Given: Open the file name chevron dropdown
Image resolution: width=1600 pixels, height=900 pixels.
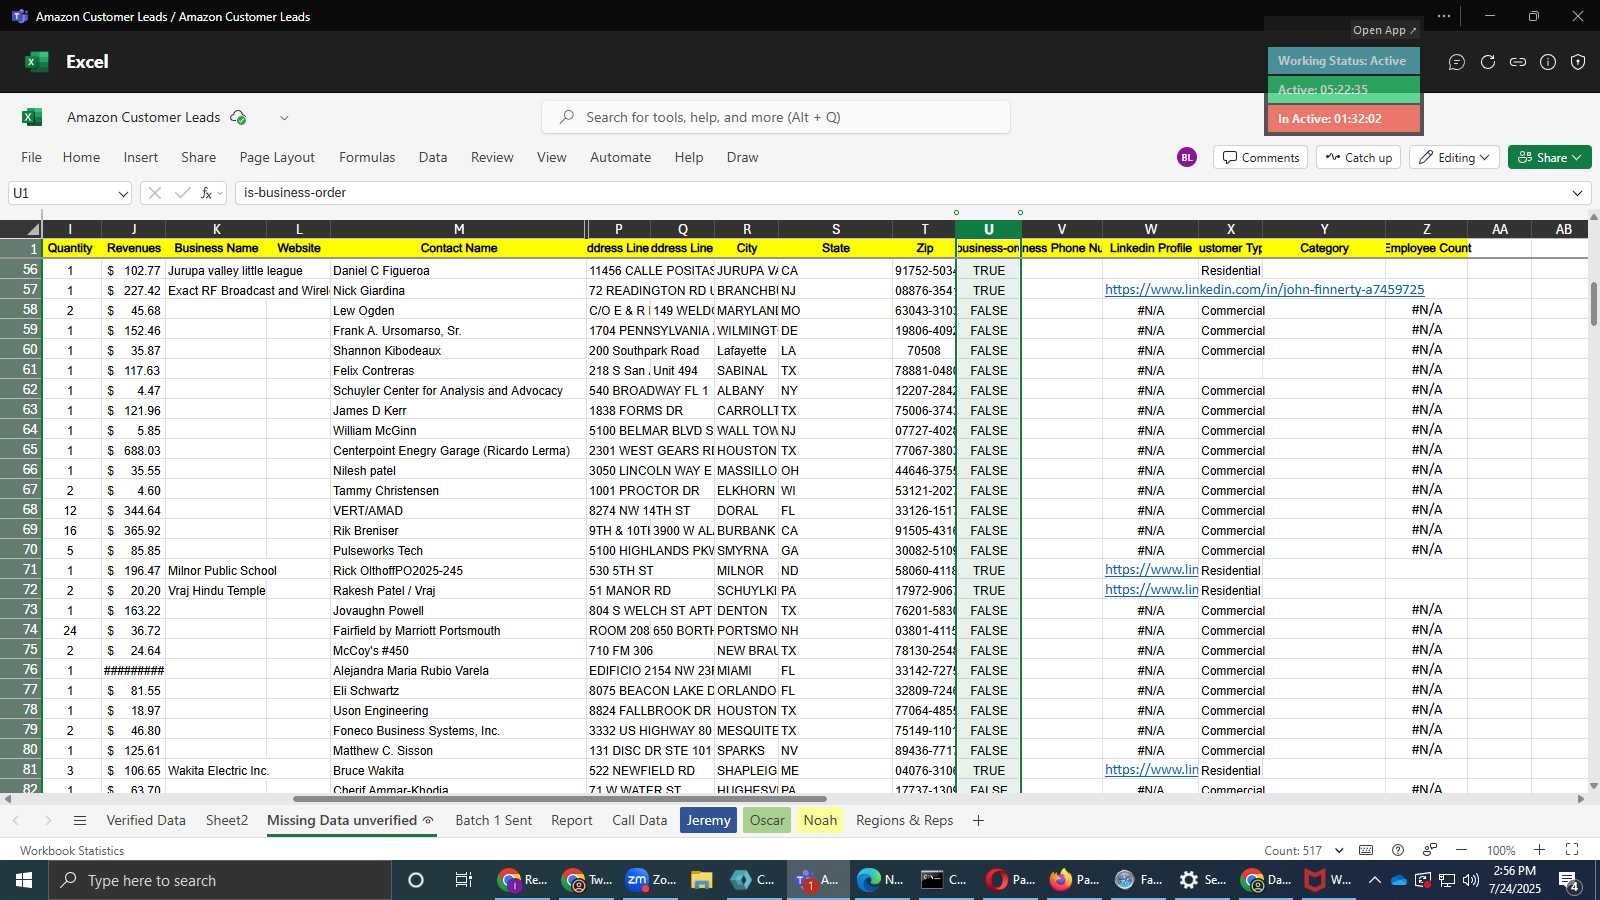Looking at the screenshot, I should point(284,117).
